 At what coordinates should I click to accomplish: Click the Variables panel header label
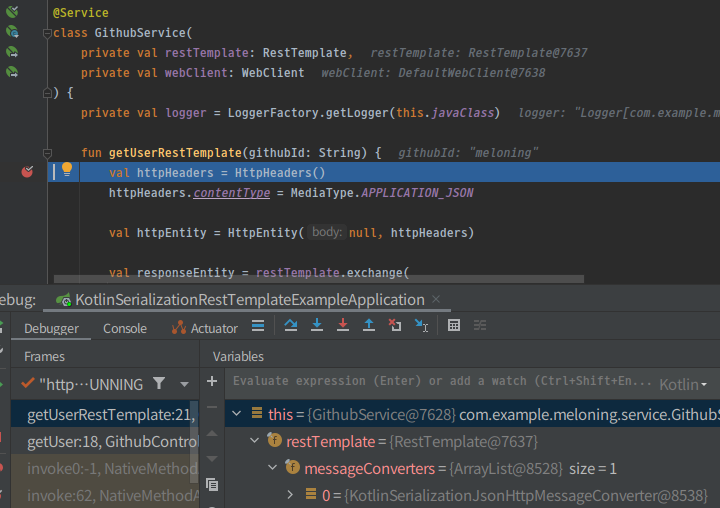[x=238, y=356]
